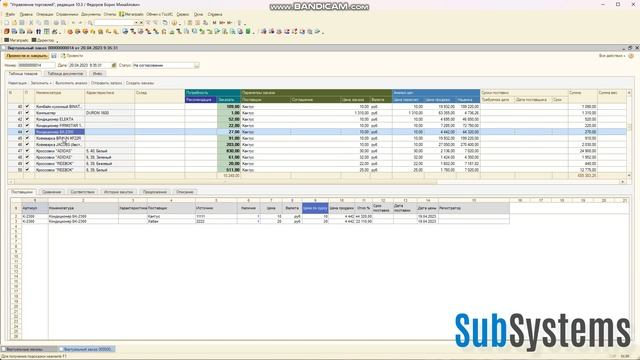Click the Провести и закрыть button
The height and width of the screenshot is (360, 640).
click(x=27, y=56)
